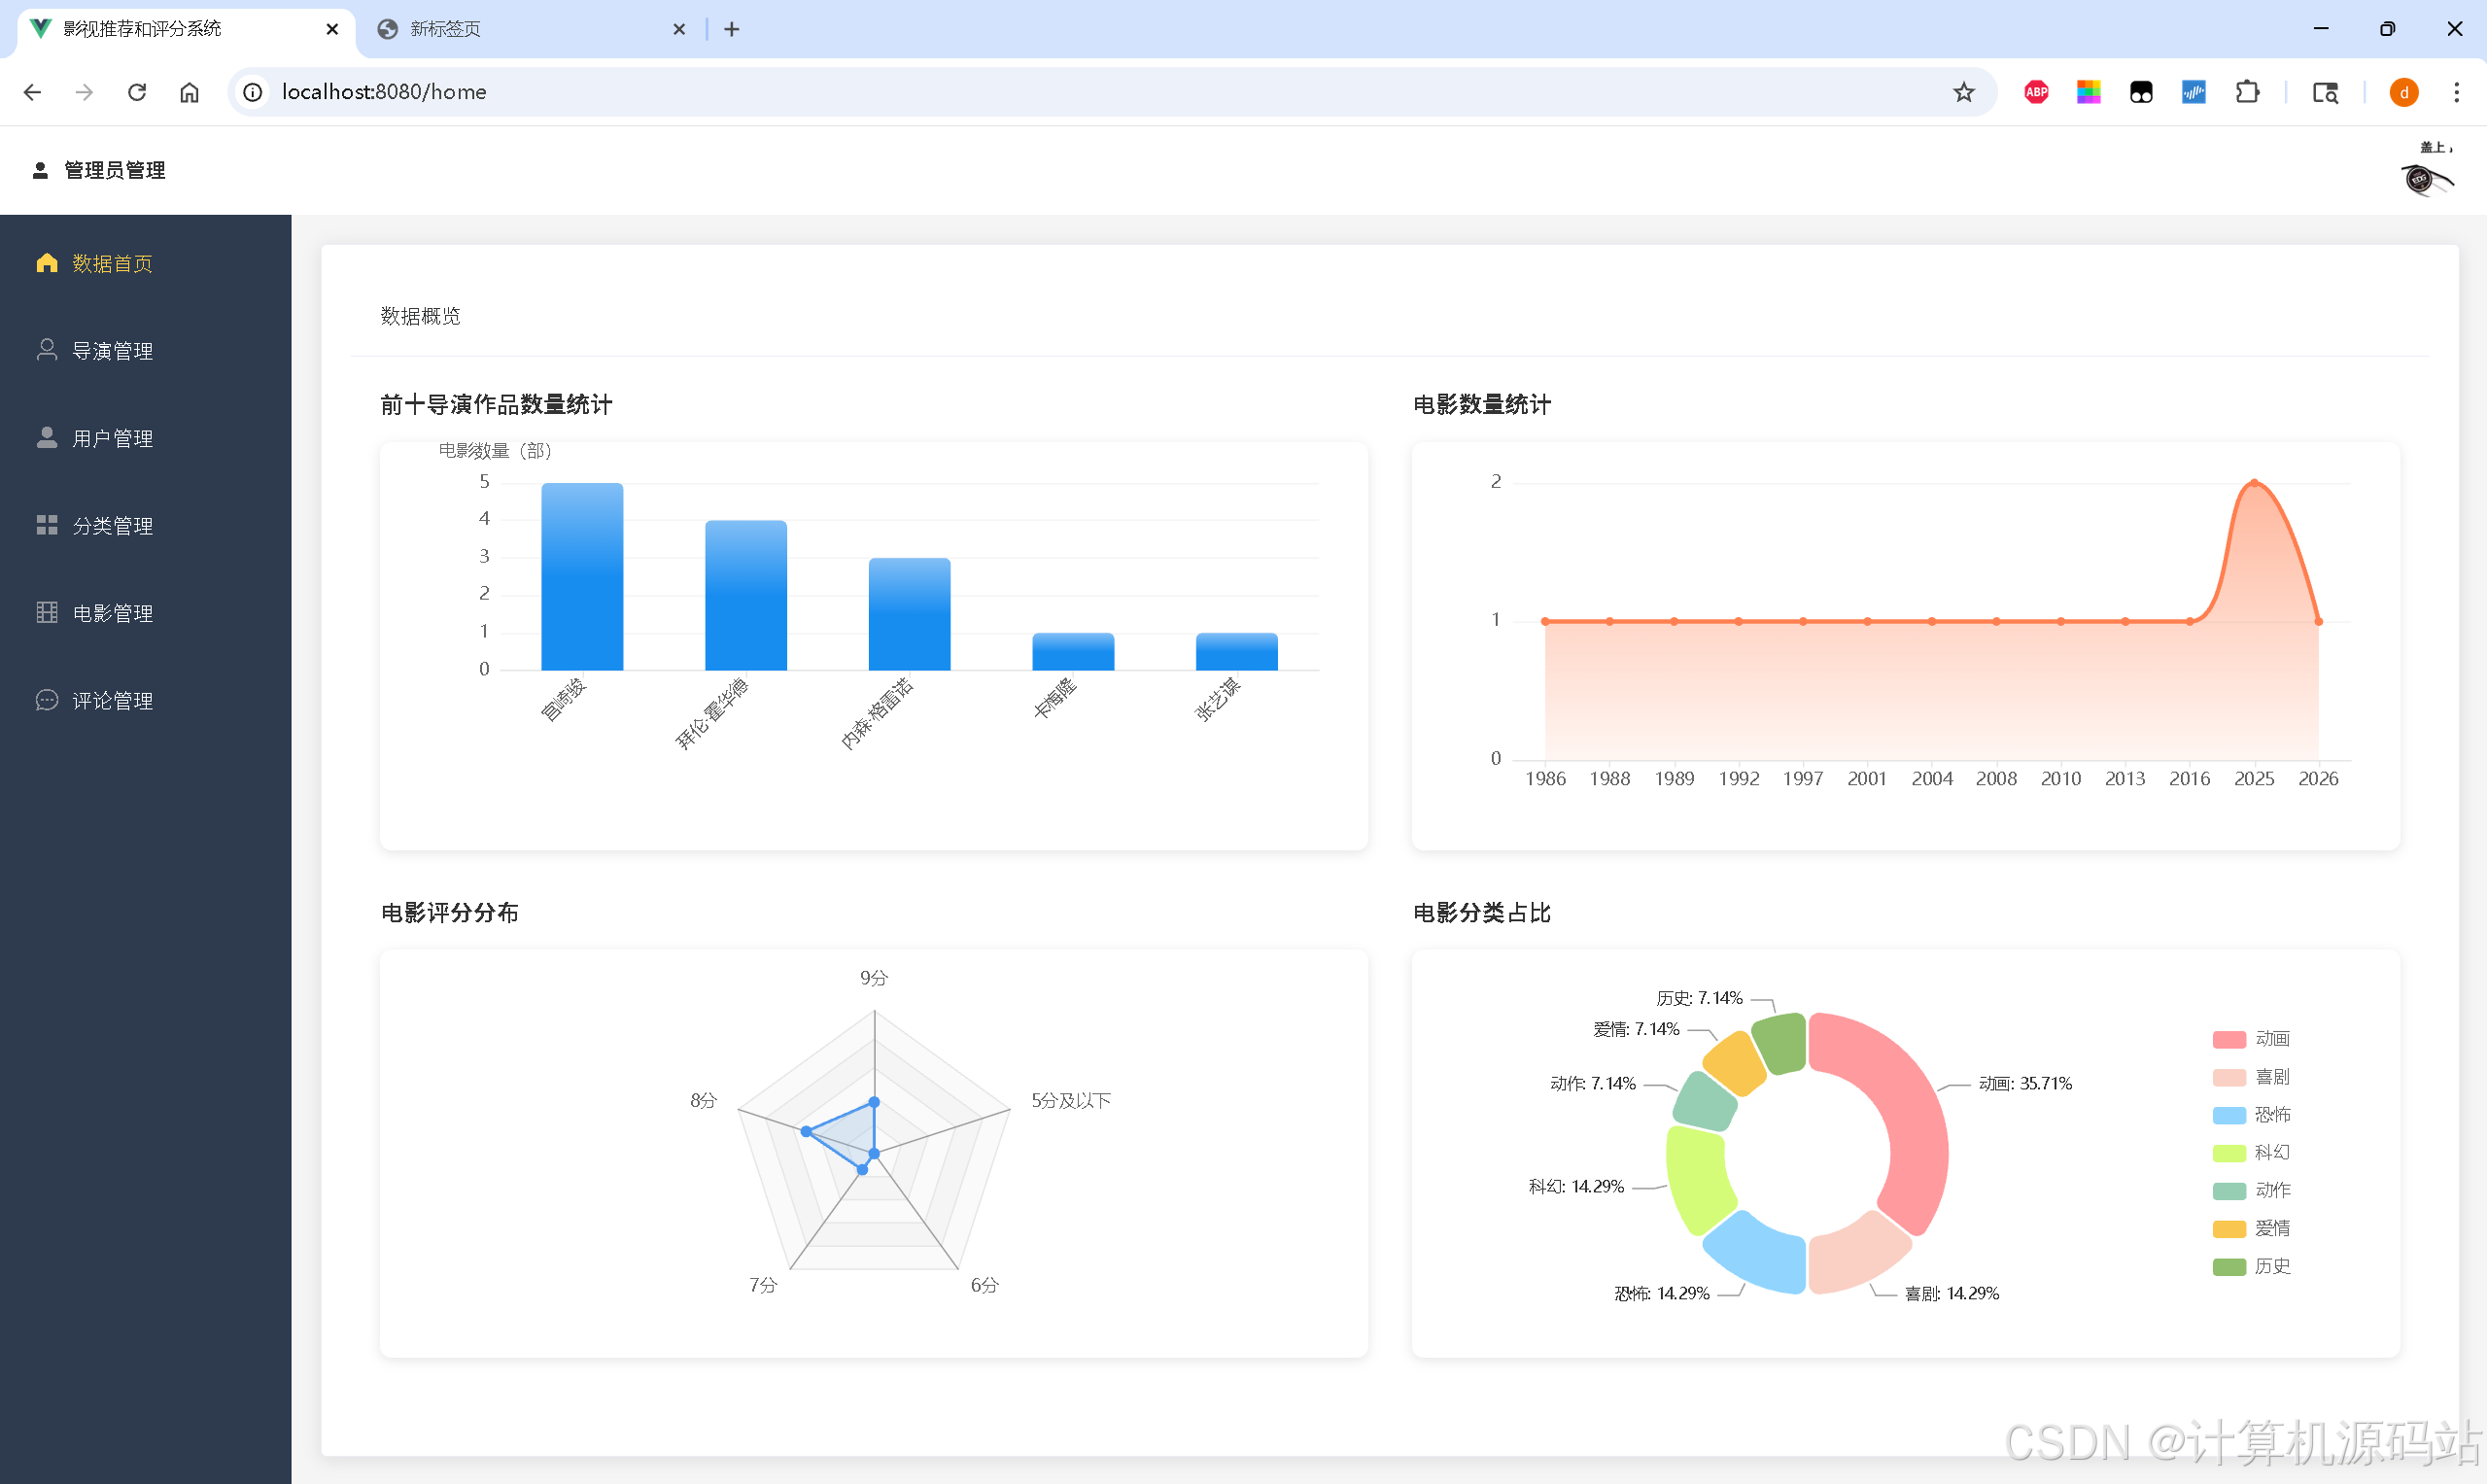This screenshot has width=2487, height=1484.
Task: Bookmark this page with the star icon
Action: pyautogui.click(x=1963, y=92)
